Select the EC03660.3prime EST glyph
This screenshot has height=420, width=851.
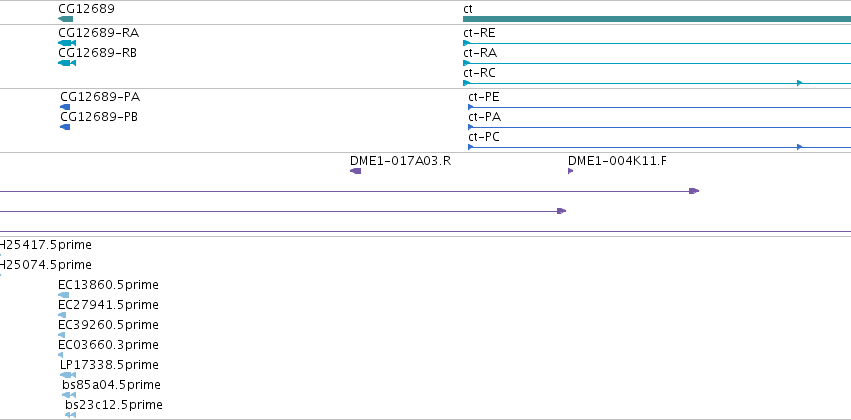[60, 355]
